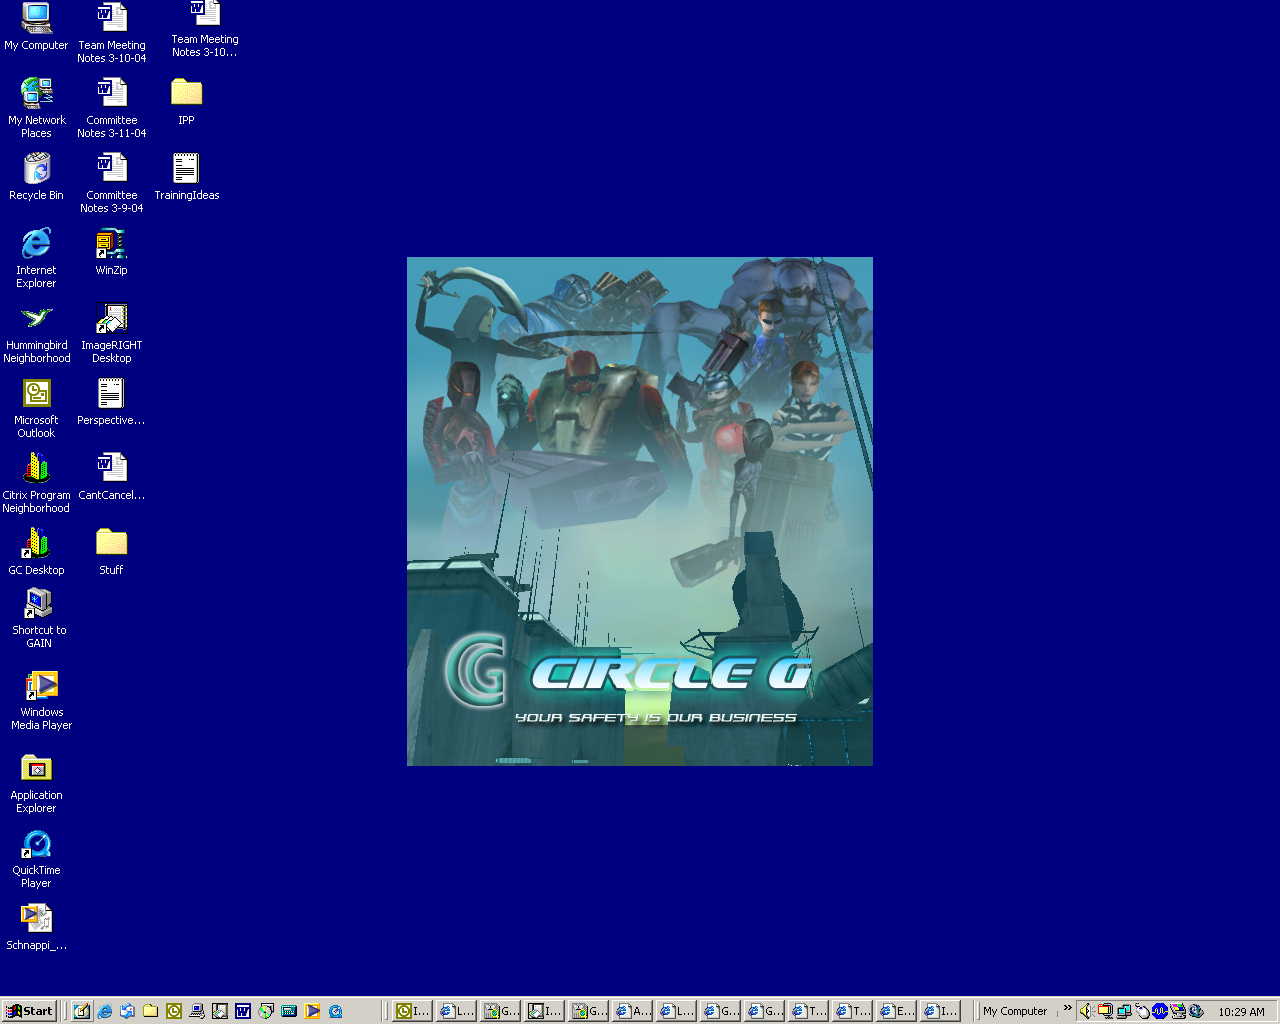The height and width of the screenshot is (1024, 1280).
Task: Open Hummingbird Neighborhood icon
Action: [37, 321]
